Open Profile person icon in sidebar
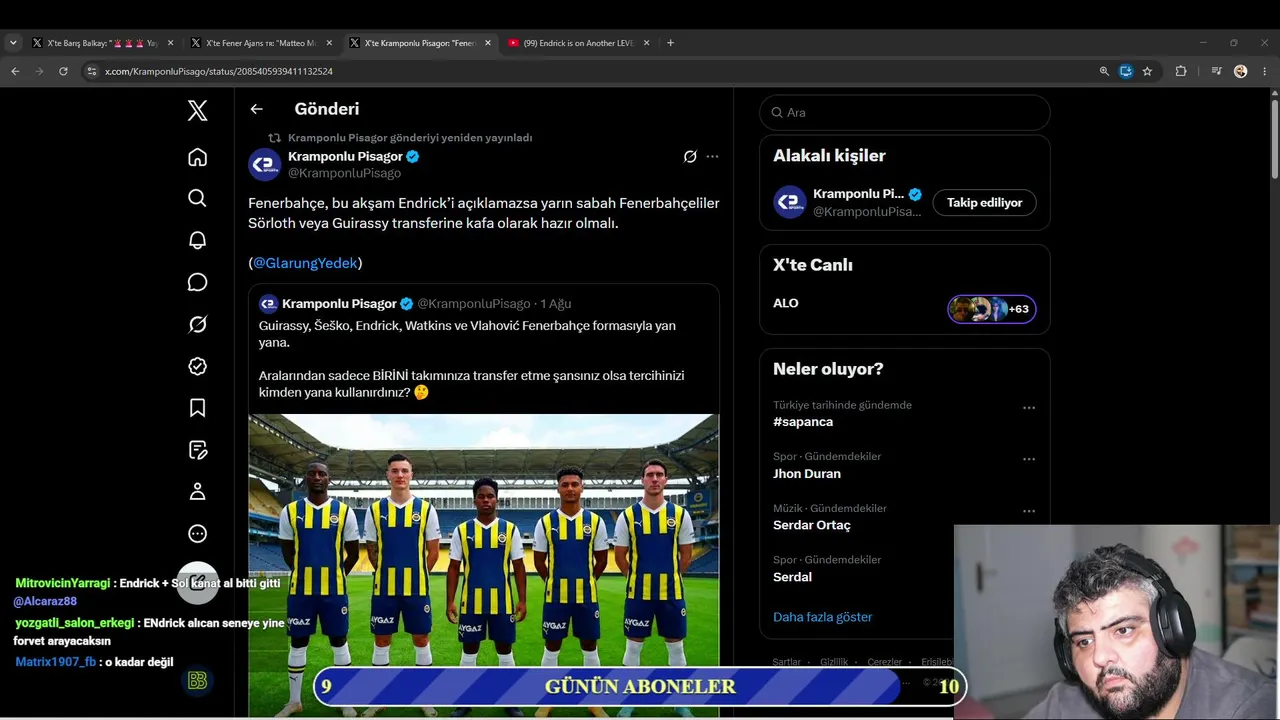The image size is (1280, 720). pyautogui.click(x=198, y=492)
